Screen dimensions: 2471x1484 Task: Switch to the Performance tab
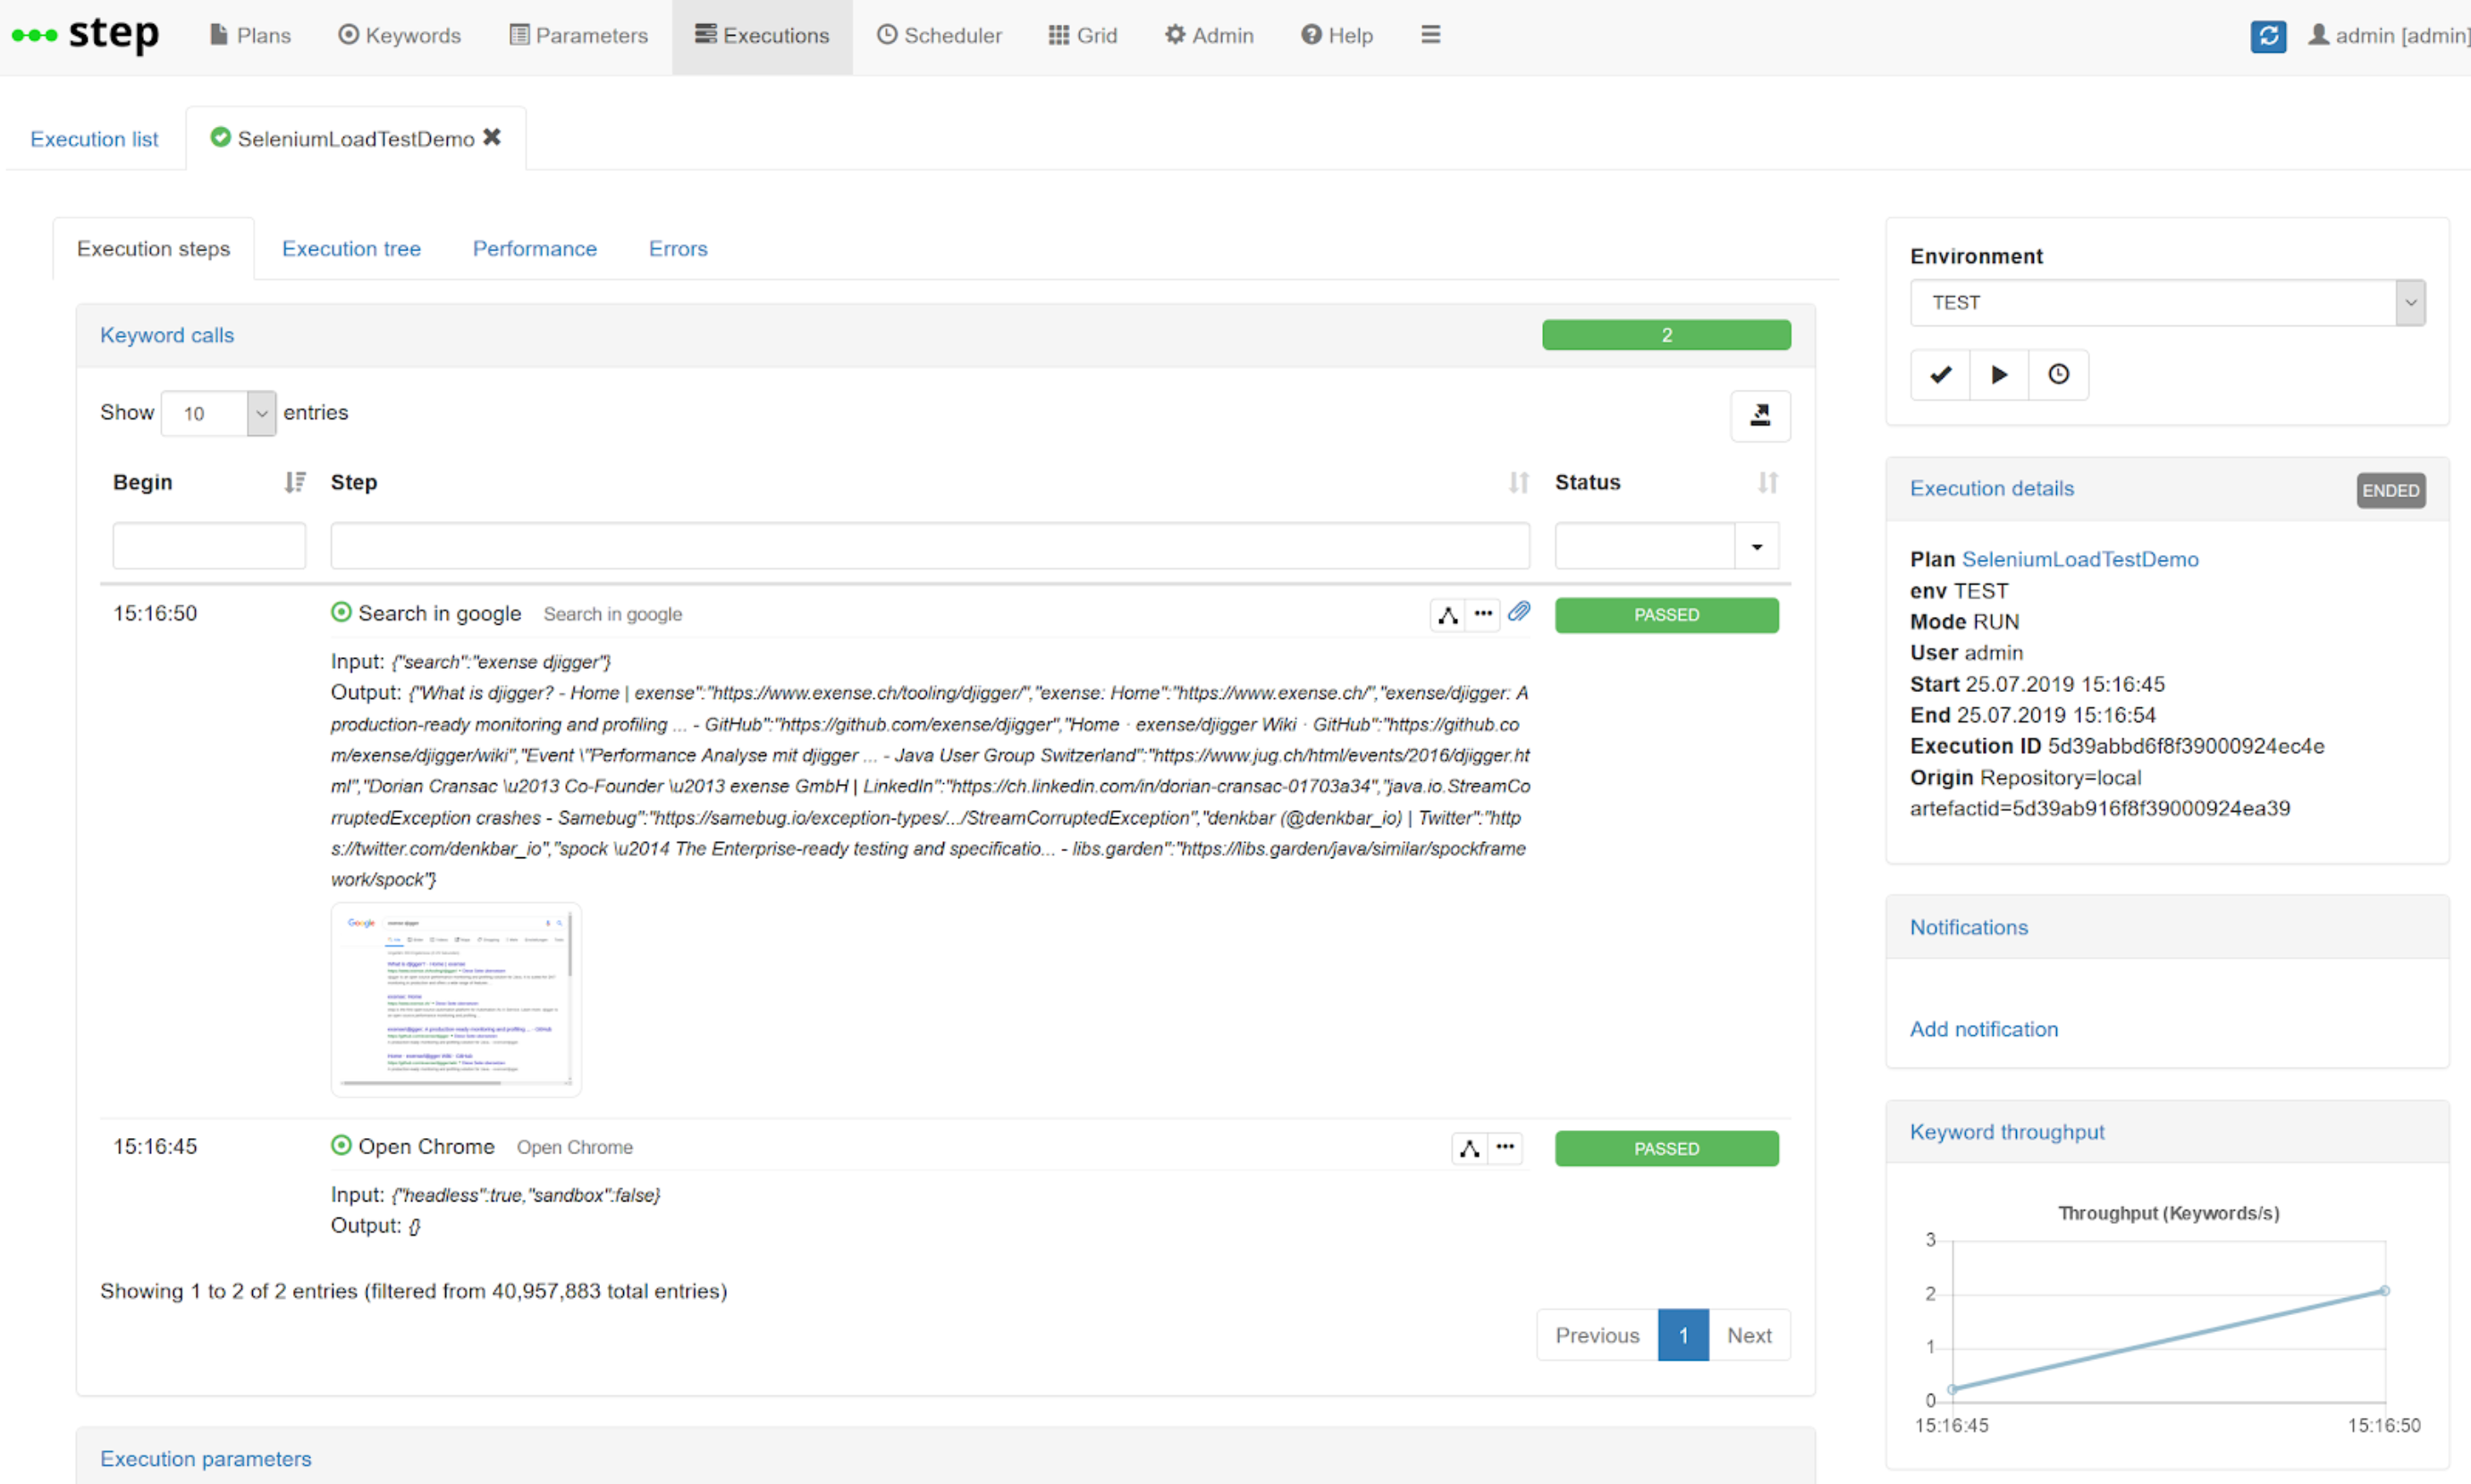pyautogui.click(x=534, y=249)
